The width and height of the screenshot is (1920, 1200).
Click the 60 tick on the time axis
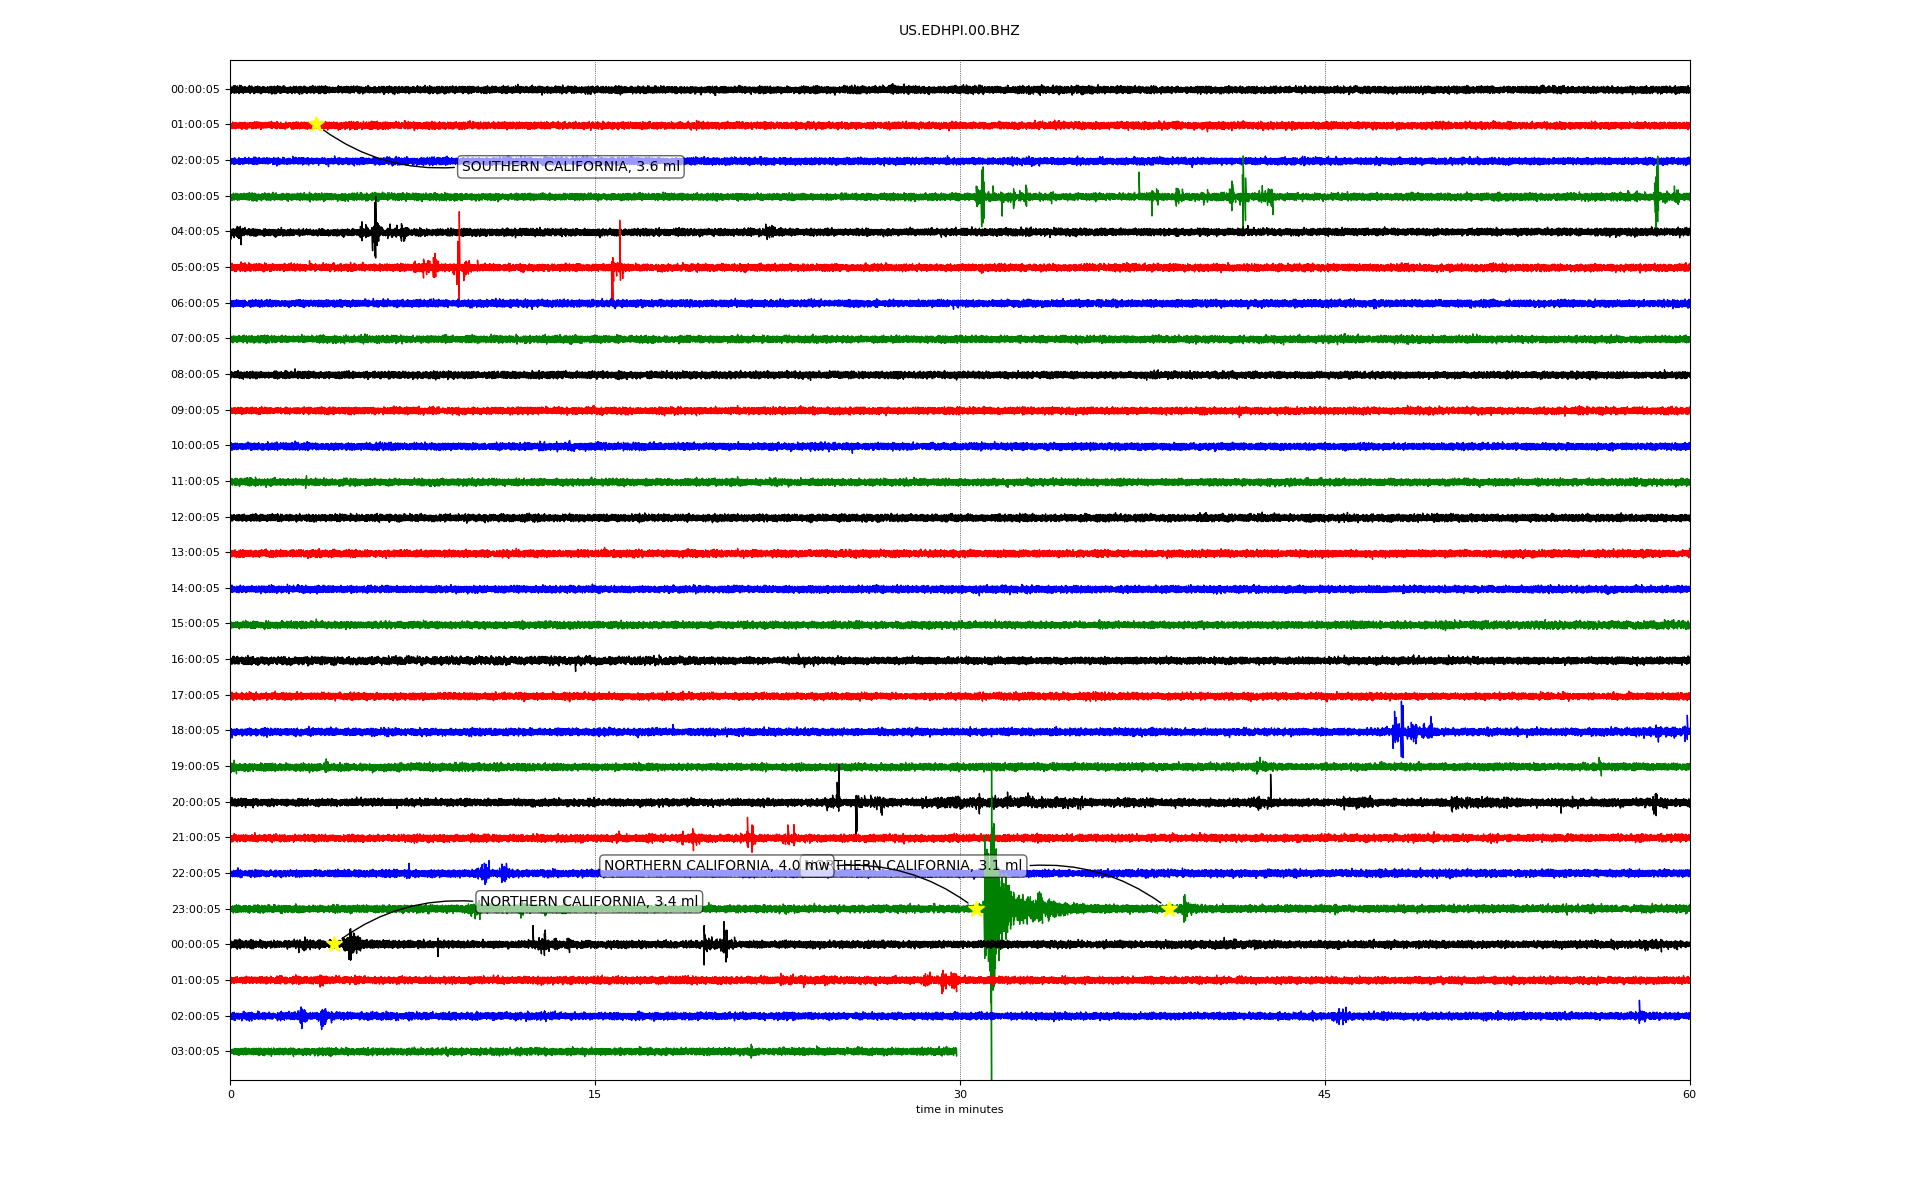tap(1689, 1094)
